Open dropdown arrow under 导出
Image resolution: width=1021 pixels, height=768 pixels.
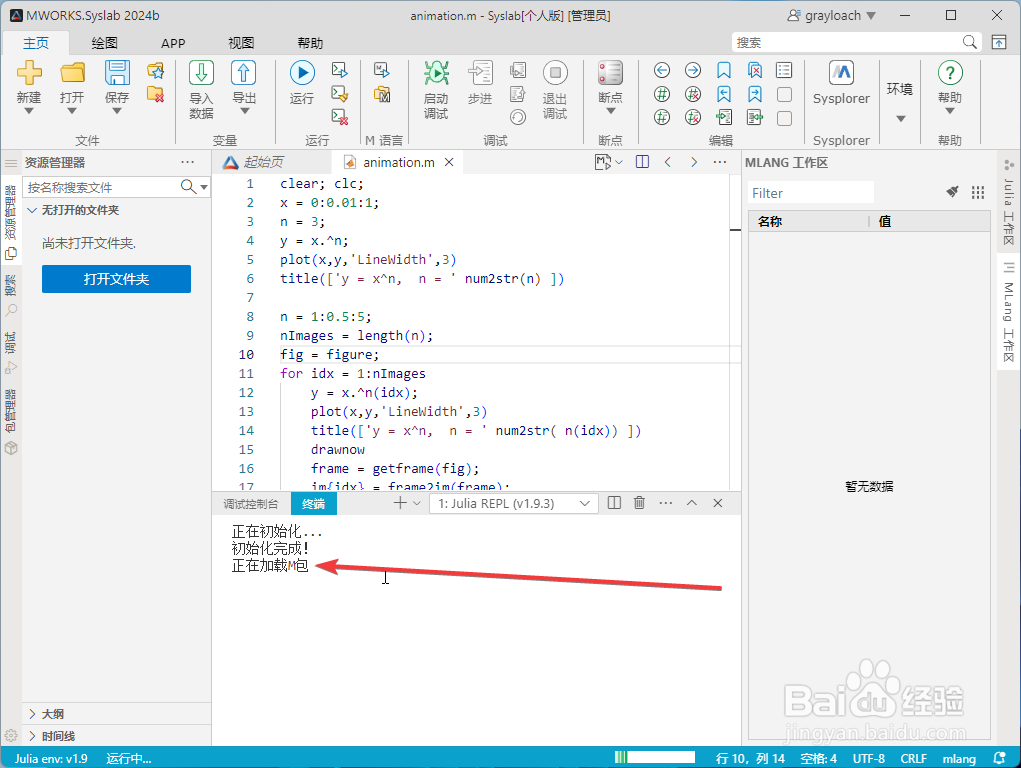[244, 111]
